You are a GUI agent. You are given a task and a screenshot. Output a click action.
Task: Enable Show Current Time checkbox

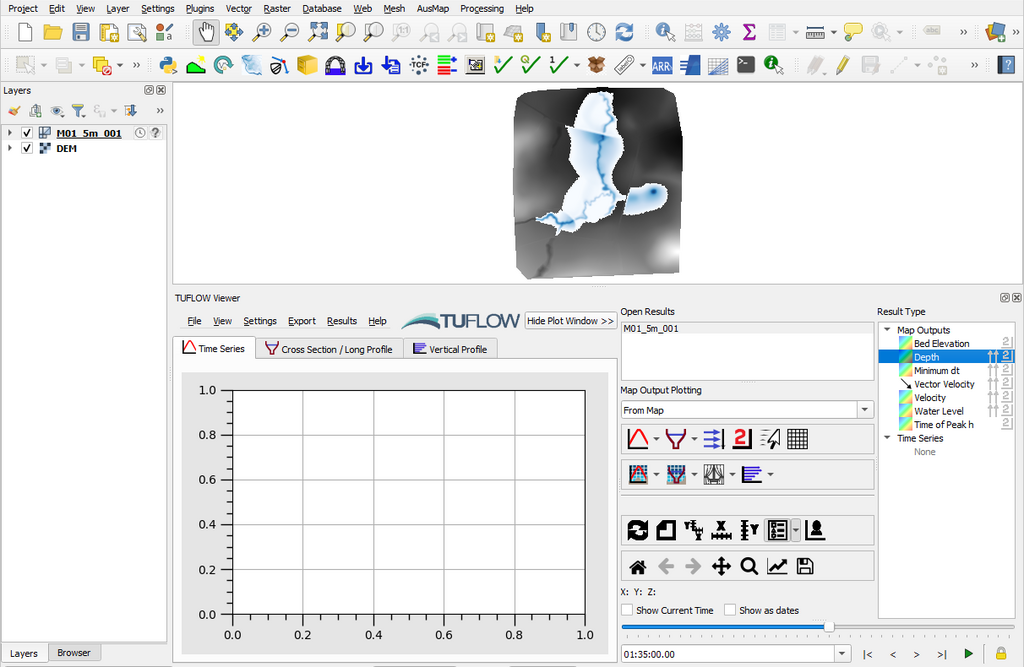[627, 610]
